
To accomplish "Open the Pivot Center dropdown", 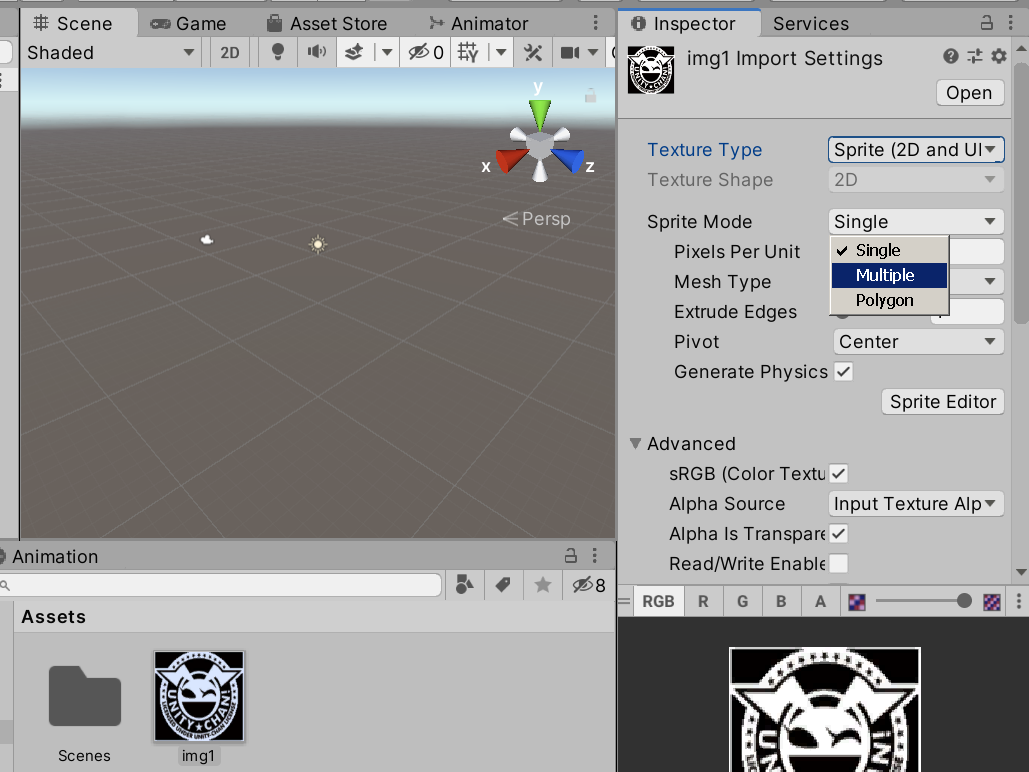I will pos(919,341).
